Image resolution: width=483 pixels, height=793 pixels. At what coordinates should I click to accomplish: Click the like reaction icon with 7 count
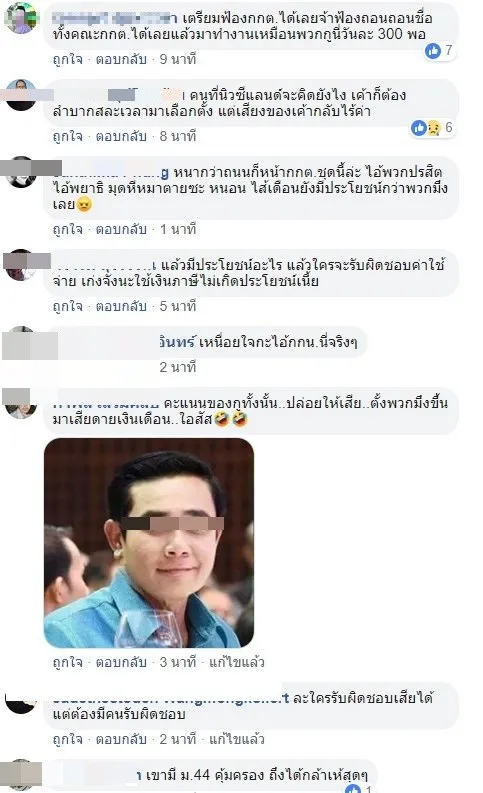(x=432, y=51)
